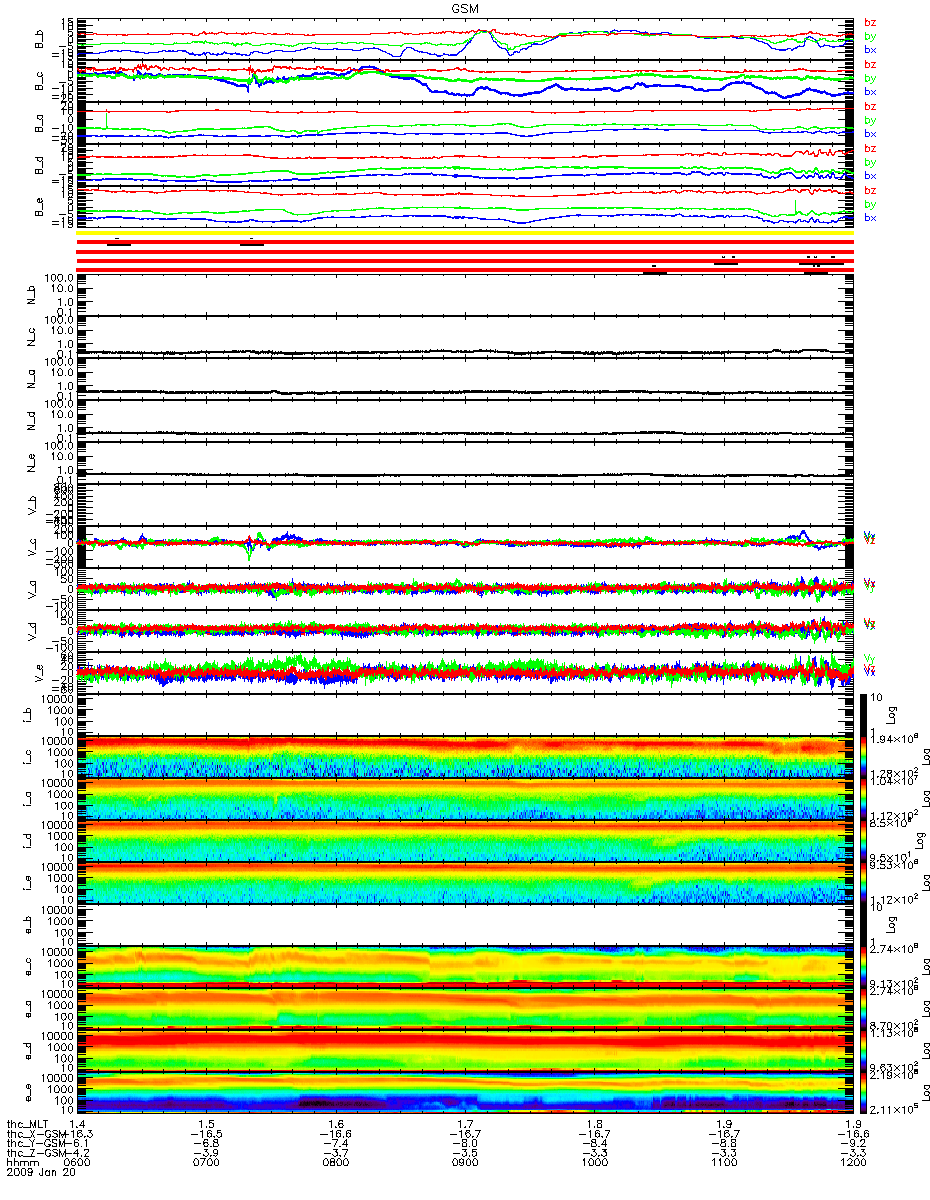Viewport: 930px width, 1200px height.
Task: Click the 0800 time tick label
Action: [335, 1162]
